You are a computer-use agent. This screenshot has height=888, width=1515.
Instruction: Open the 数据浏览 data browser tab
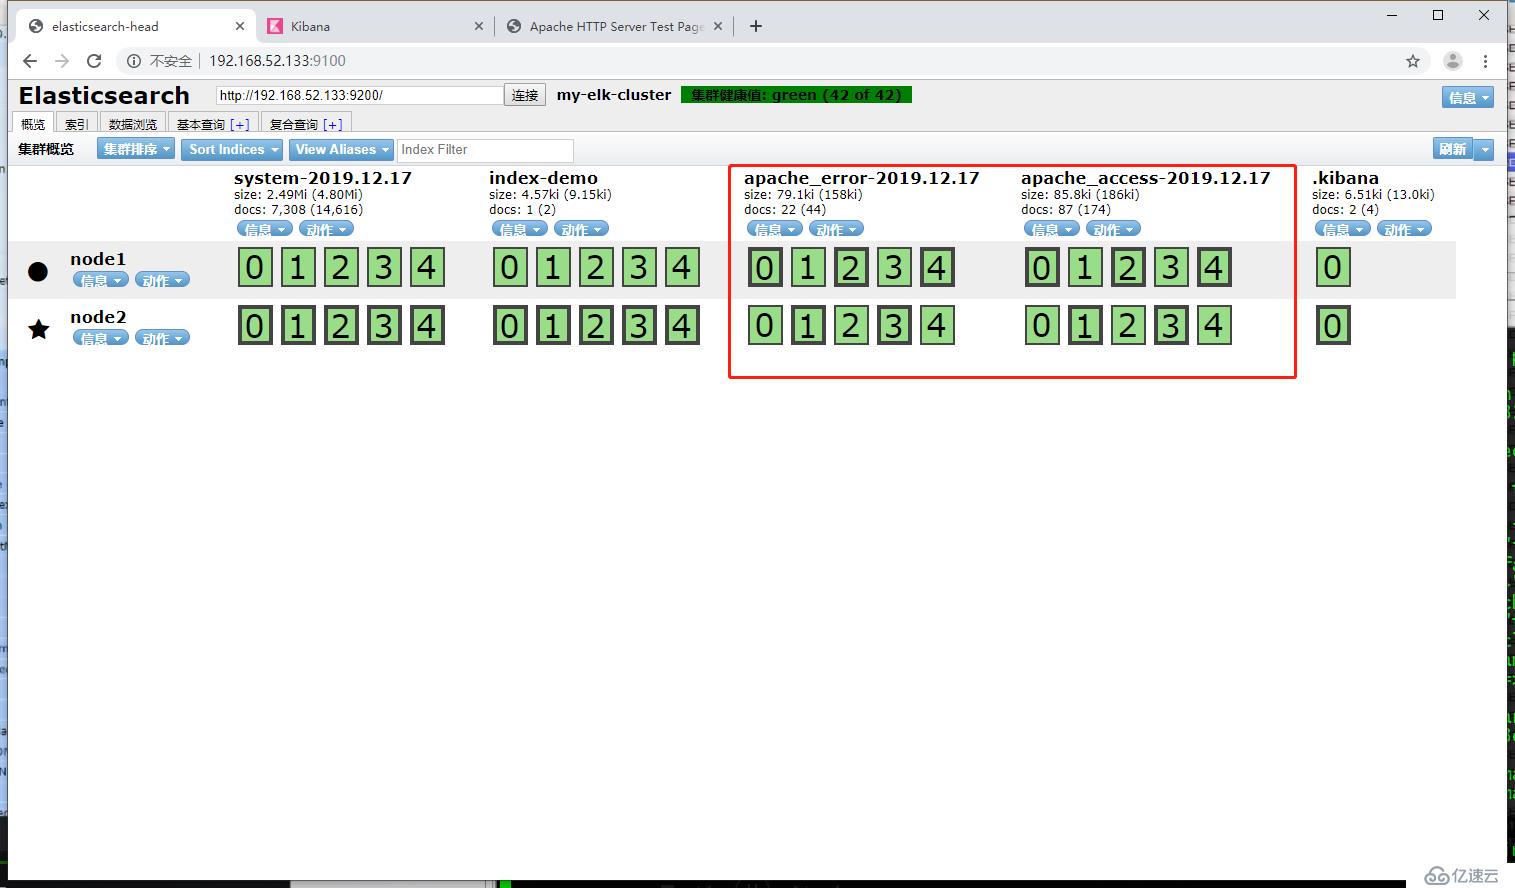tap(133, 124)
